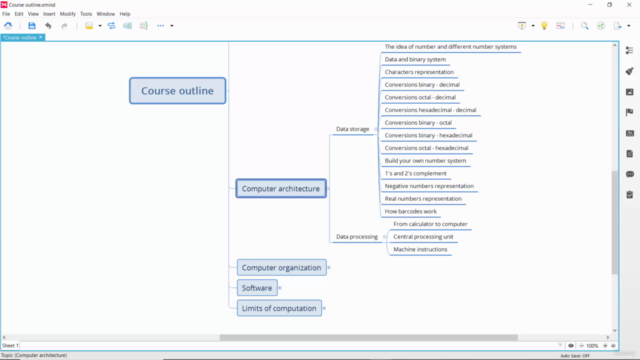
Task: Open the Modify menu
Action: point(68,14)
